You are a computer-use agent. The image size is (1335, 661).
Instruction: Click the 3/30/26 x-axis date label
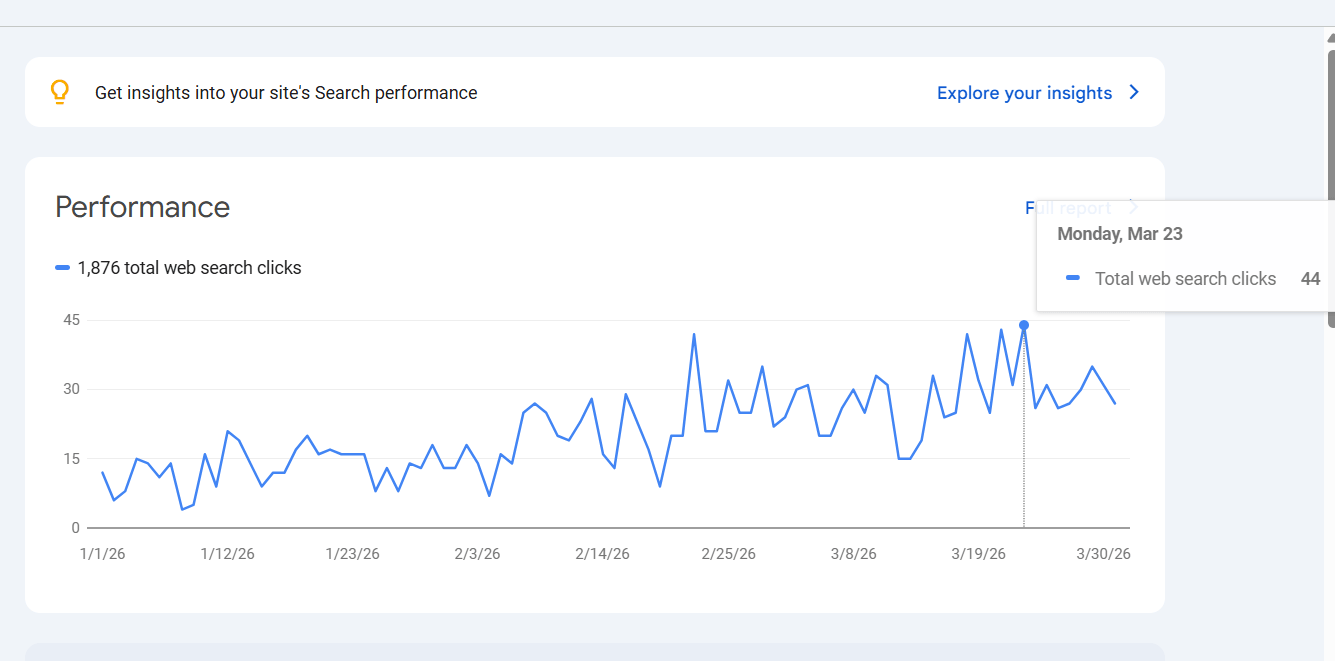[1103, 554]
